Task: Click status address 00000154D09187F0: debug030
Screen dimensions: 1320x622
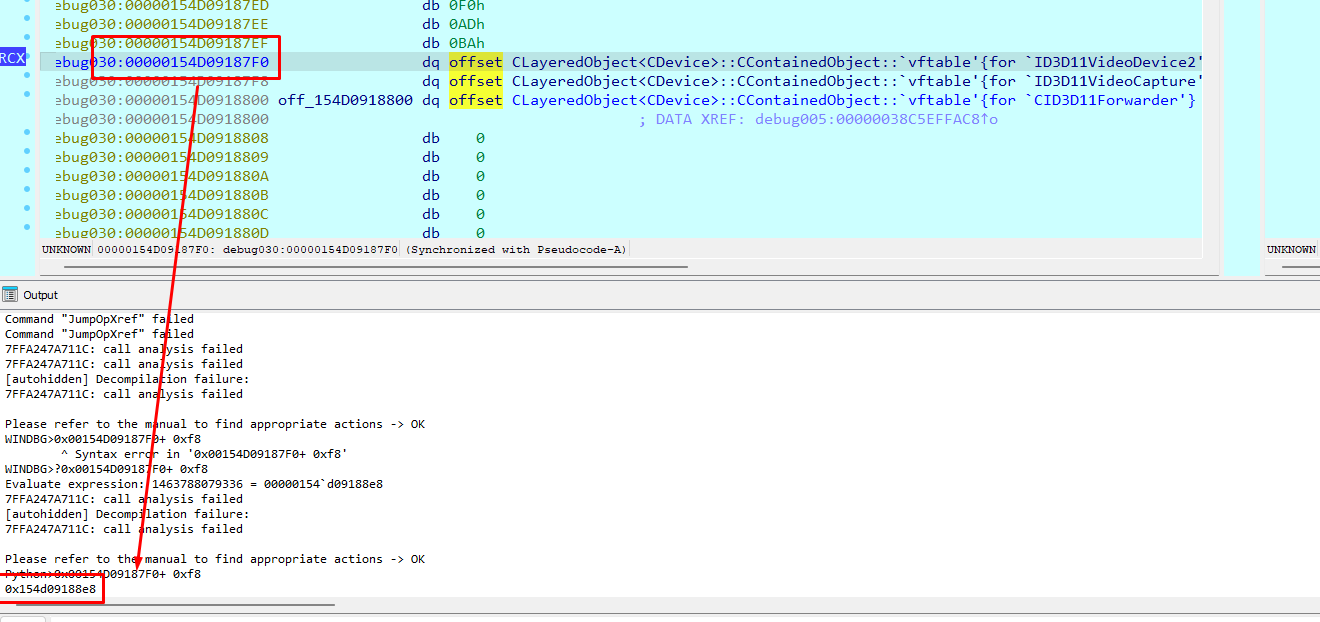Action: tap(246, 249)
